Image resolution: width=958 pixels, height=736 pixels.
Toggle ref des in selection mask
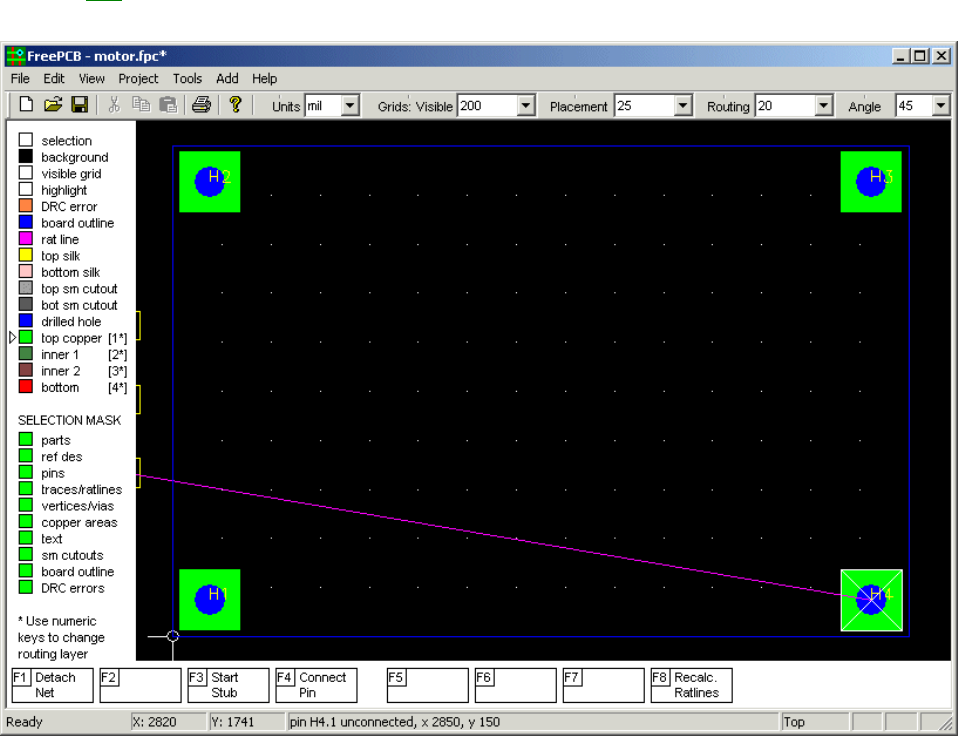(x=26, y=456)
